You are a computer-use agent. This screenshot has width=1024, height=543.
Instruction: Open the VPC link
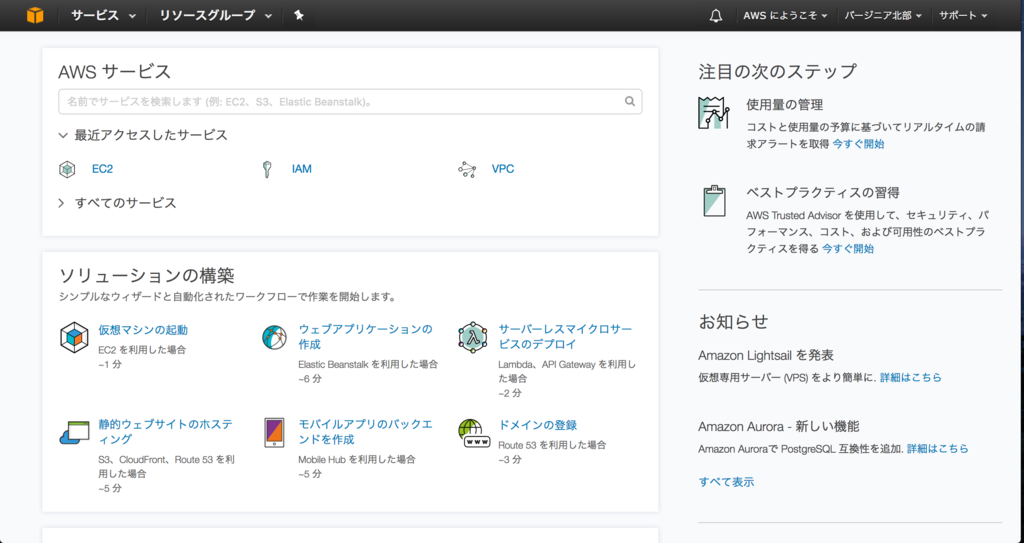pyautogui.click(x=503, y=169)
